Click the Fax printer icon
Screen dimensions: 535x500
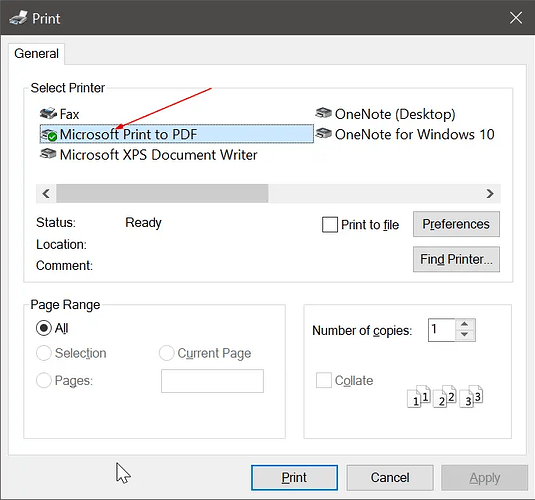pos(48,114)
